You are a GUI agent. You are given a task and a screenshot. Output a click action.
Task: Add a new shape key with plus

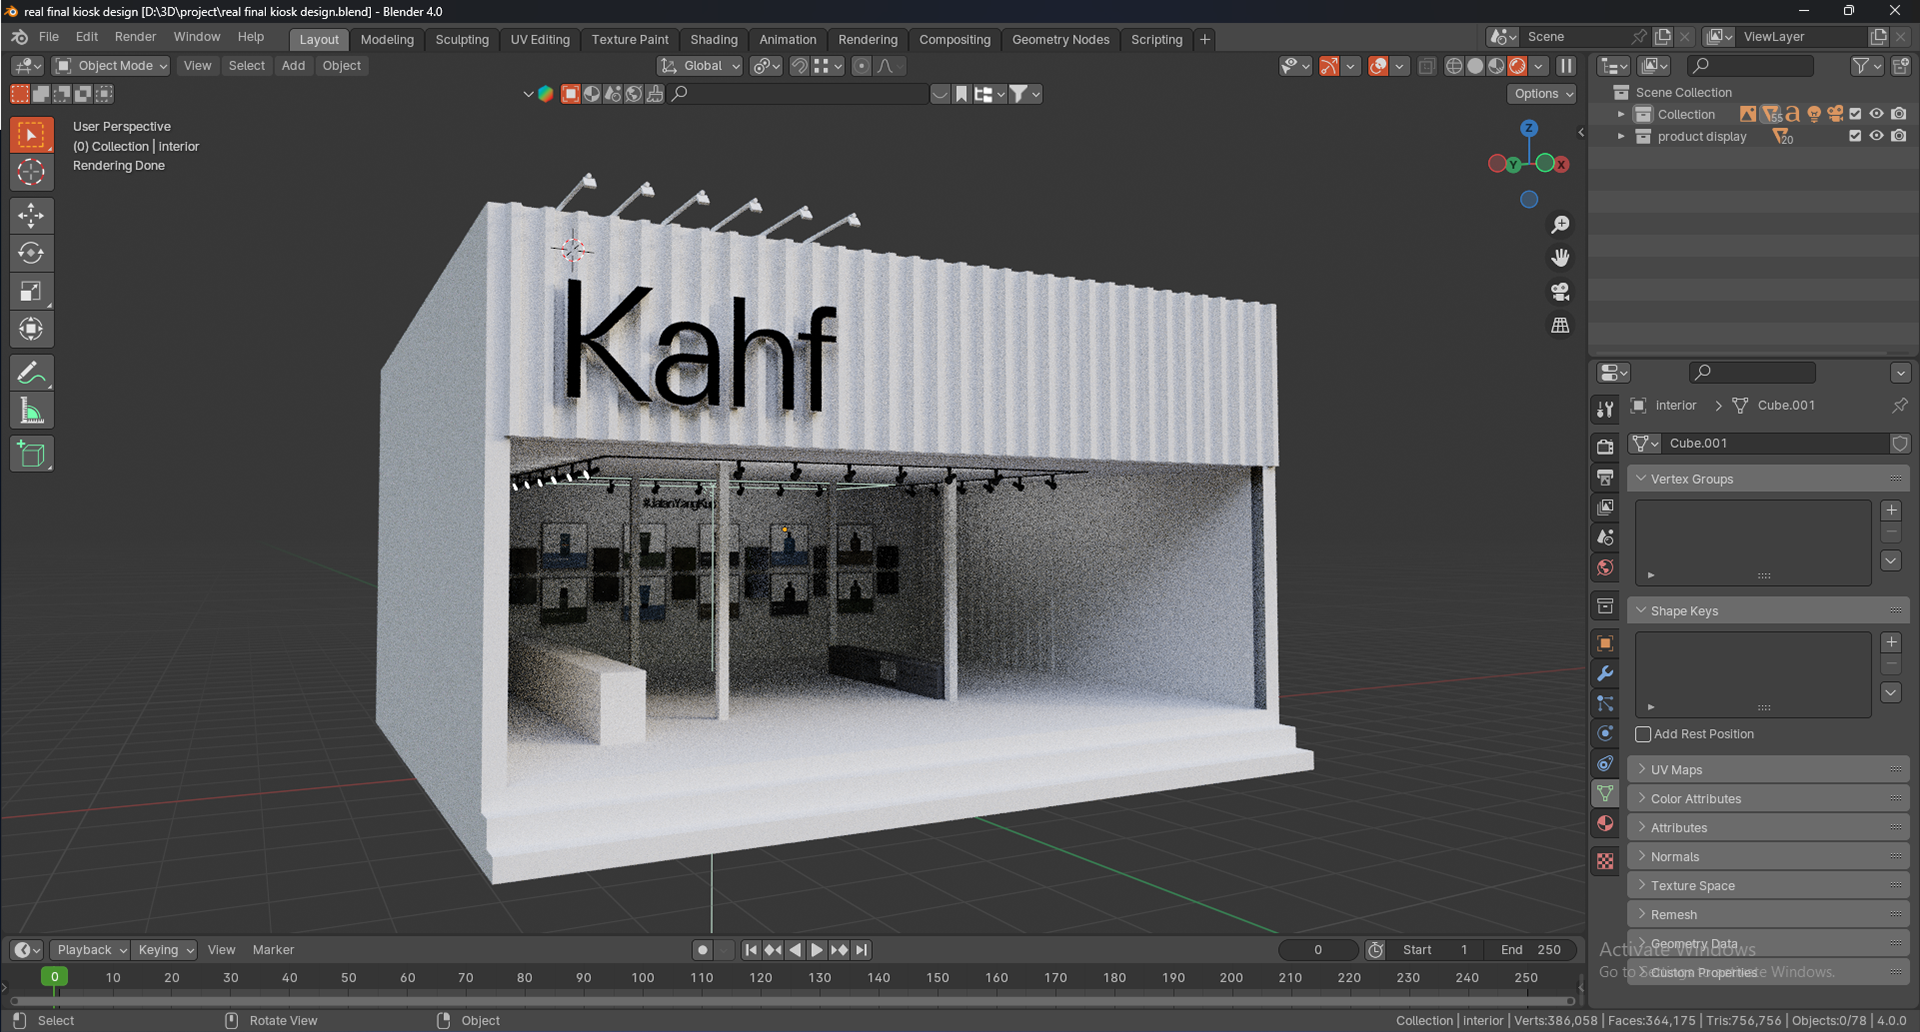(1891, 643)
